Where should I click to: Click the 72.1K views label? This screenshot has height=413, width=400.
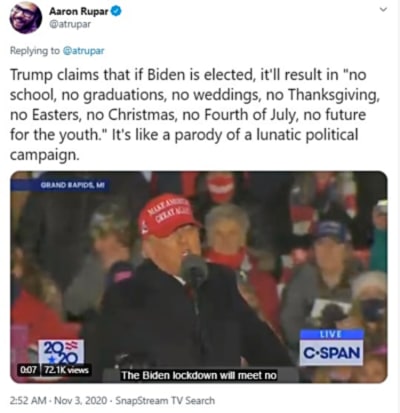(x=65, y=370)
